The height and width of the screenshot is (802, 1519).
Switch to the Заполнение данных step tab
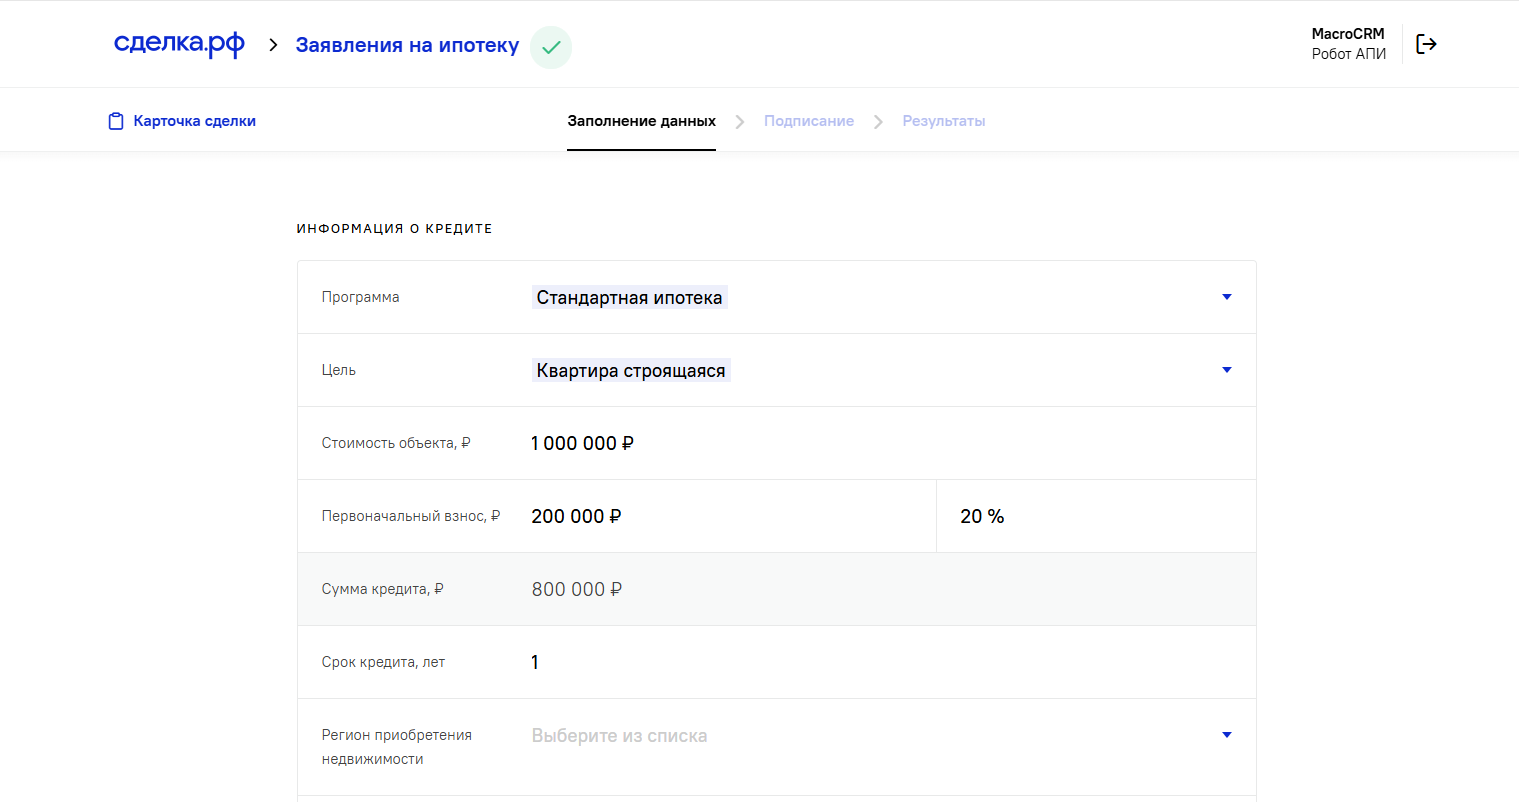pyautogui.click(x=641, y=121)
